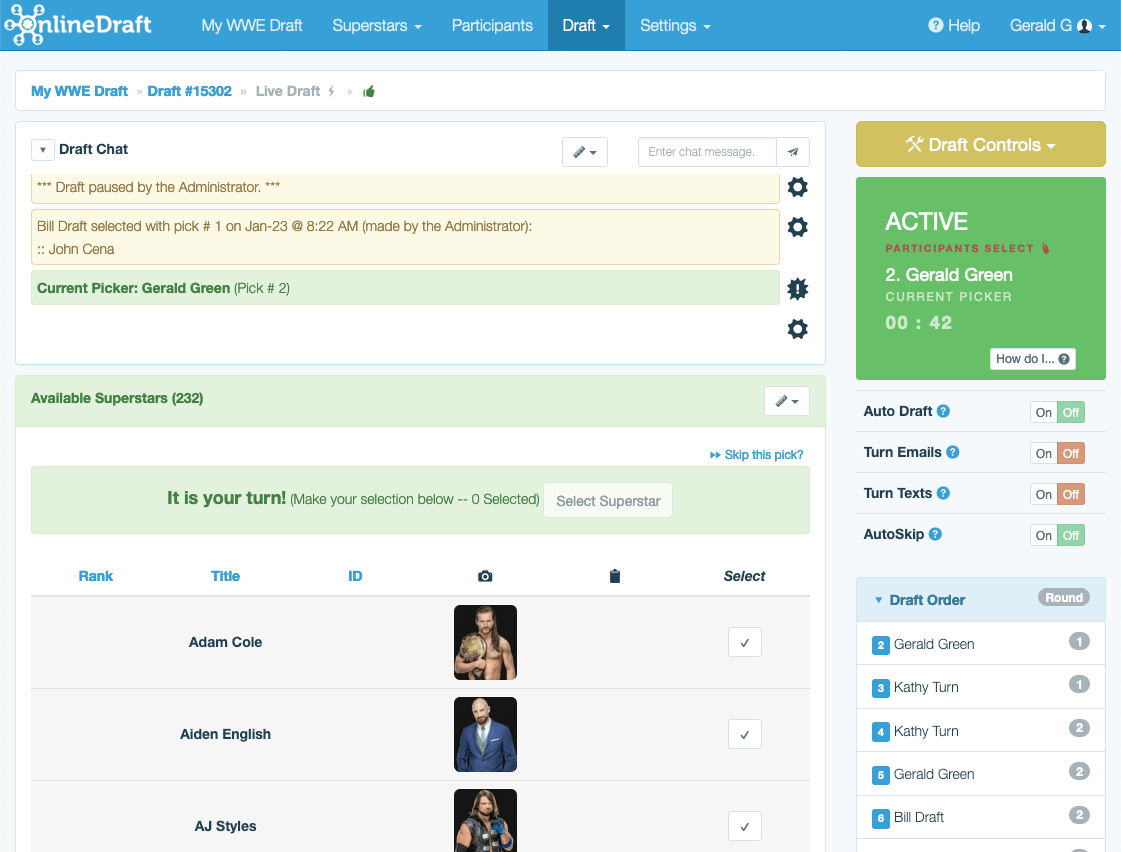The height and width of the screenshot is (852, 1121).
Task: Turn Turn Emails Off
Action: pyautogui.click(x=1071, y=453)
